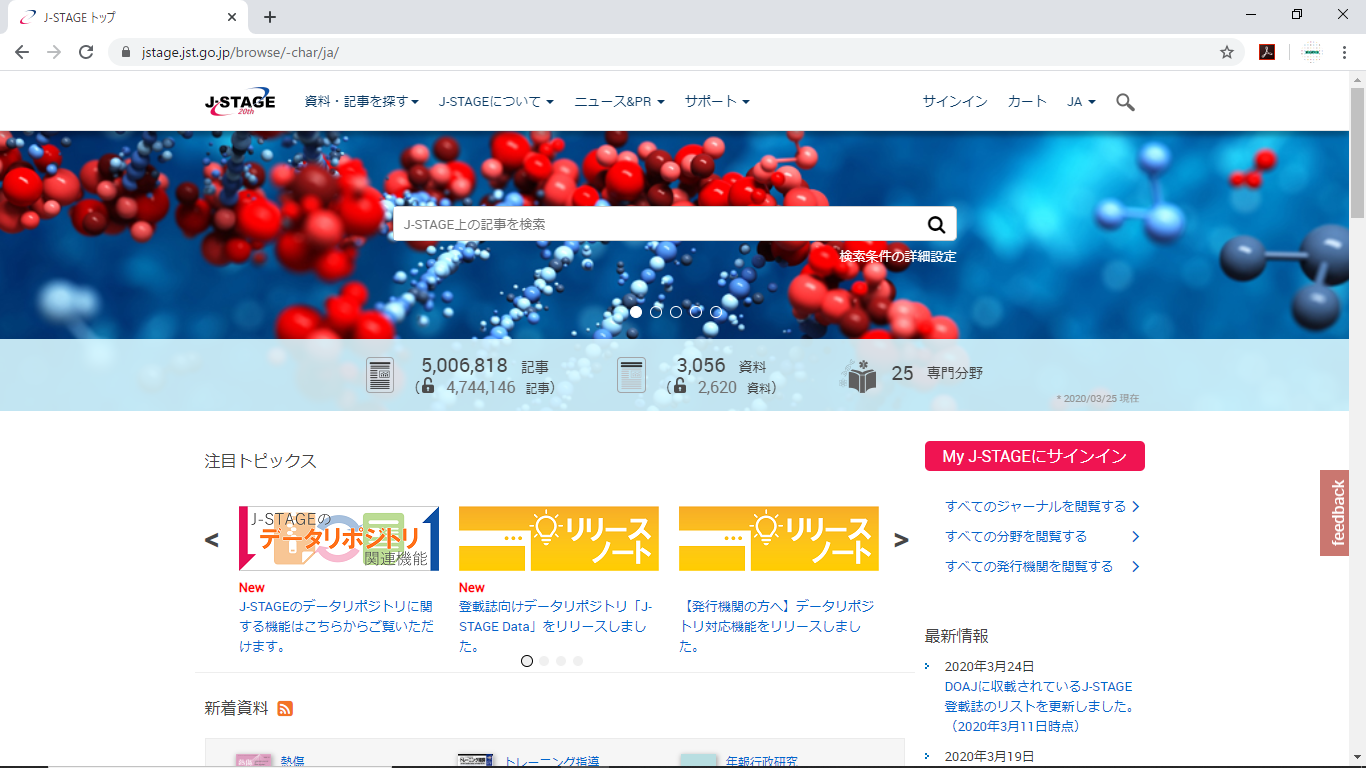Open the DOAJ収載 news item link
The height and width of the screenshot is (768, 1366).
click(1039, 706)
